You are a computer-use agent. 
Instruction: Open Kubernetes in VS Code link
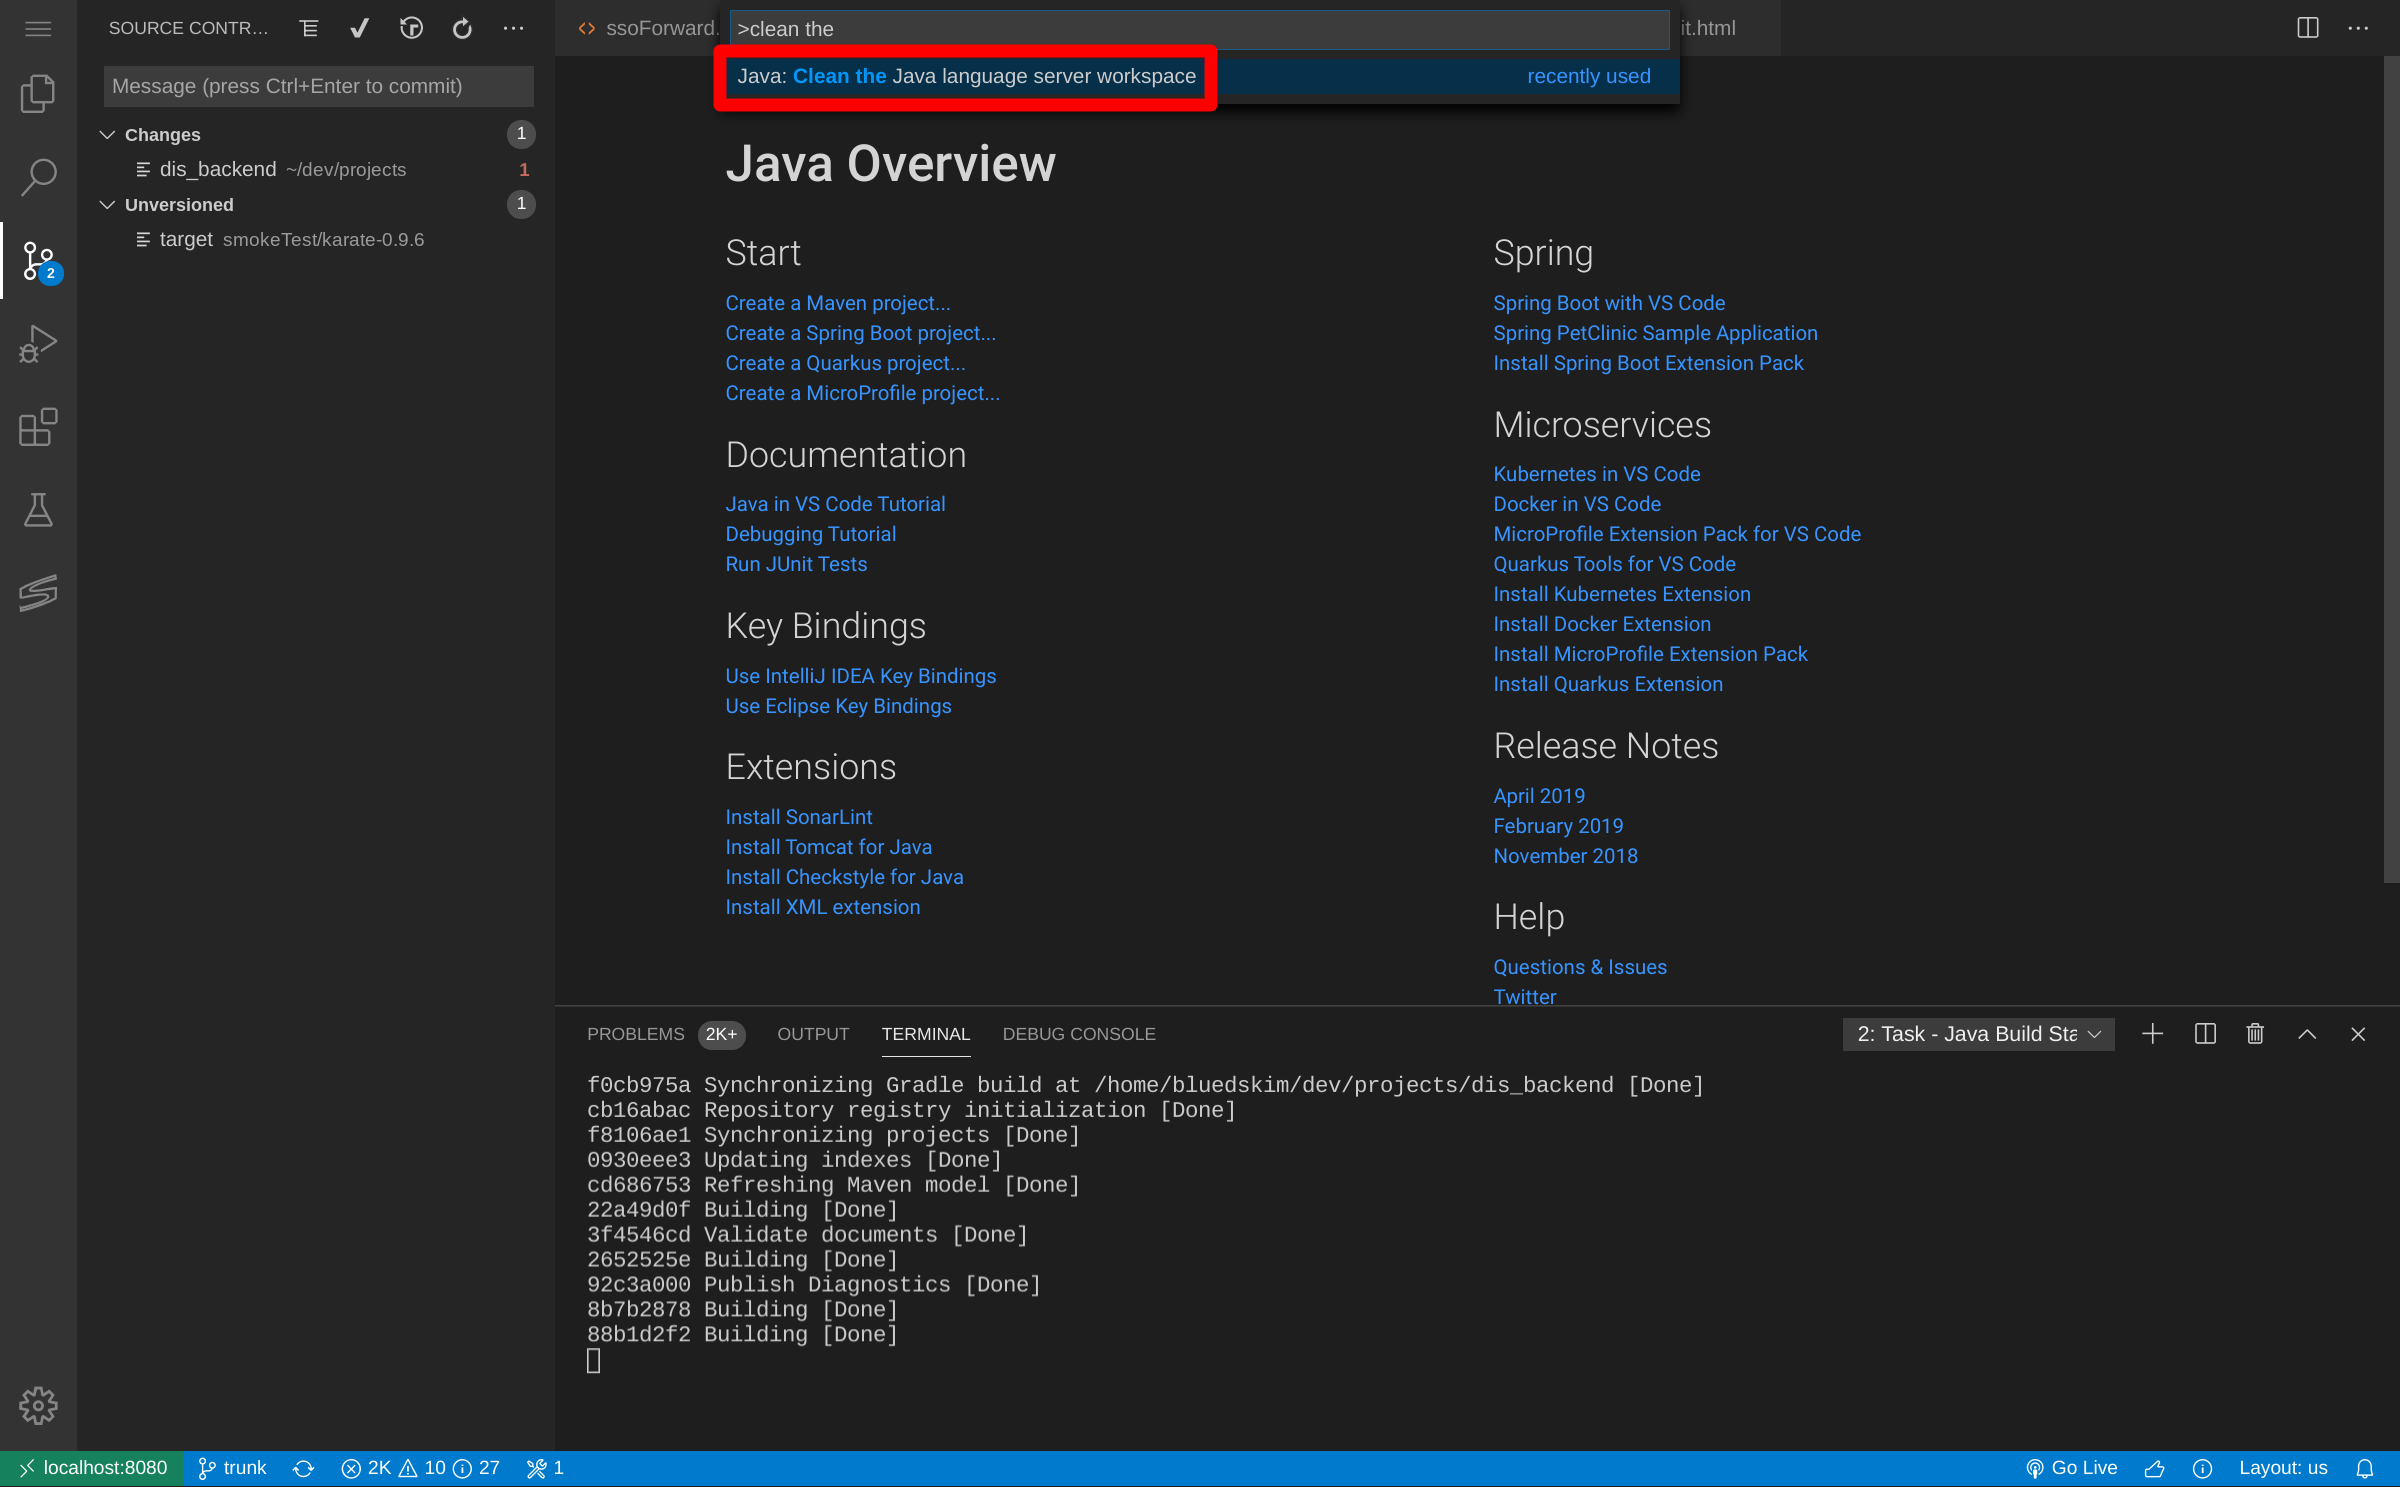click(1597, 474)
